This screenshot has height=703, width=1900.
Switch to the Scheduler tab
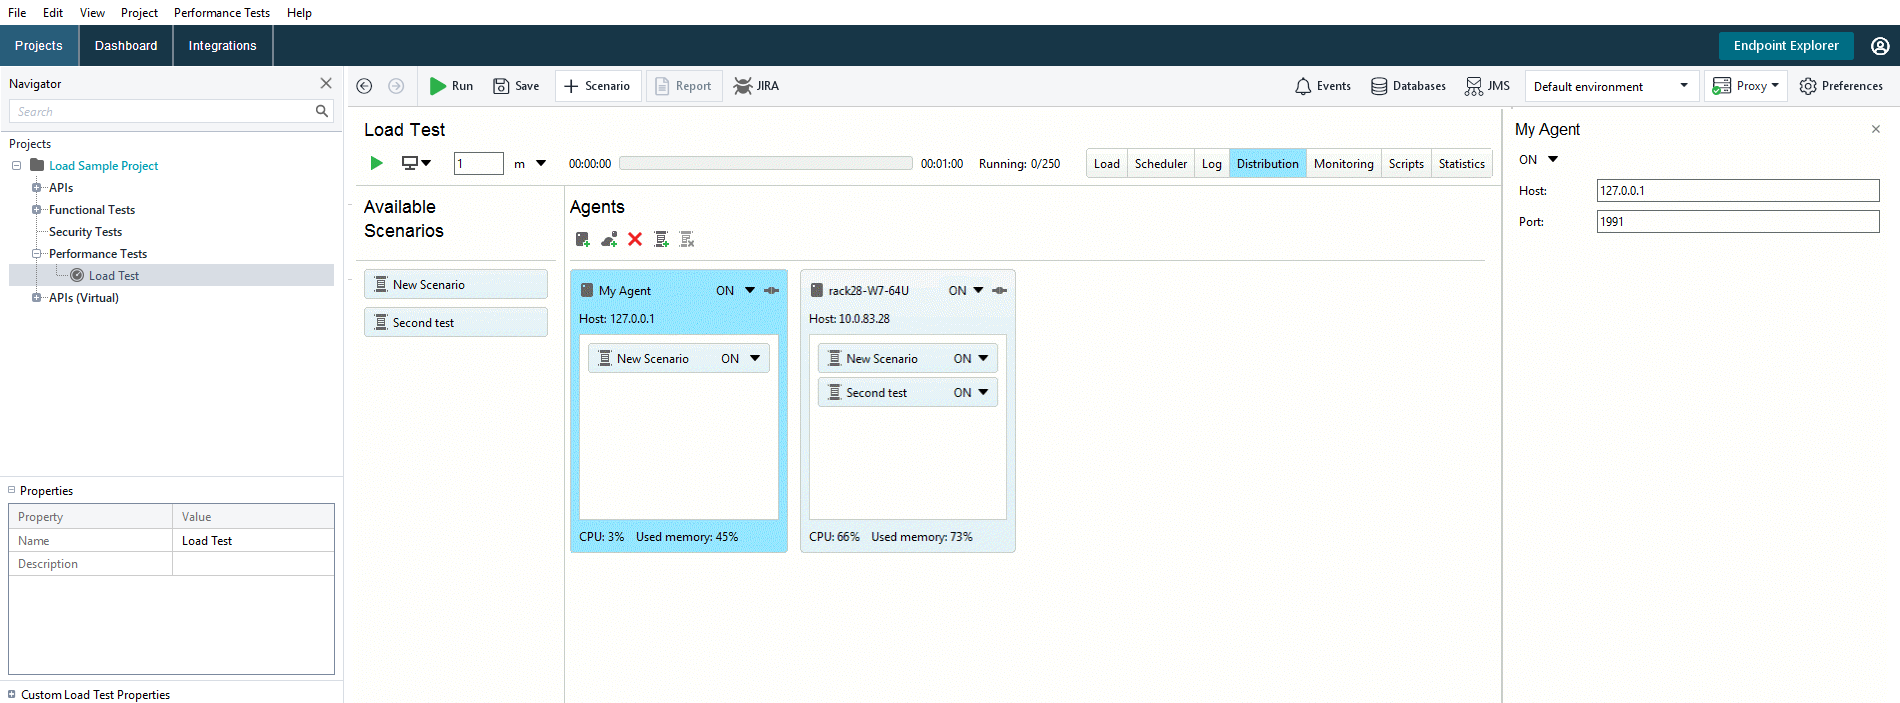pyautogui.click(x=1161, y=164)
